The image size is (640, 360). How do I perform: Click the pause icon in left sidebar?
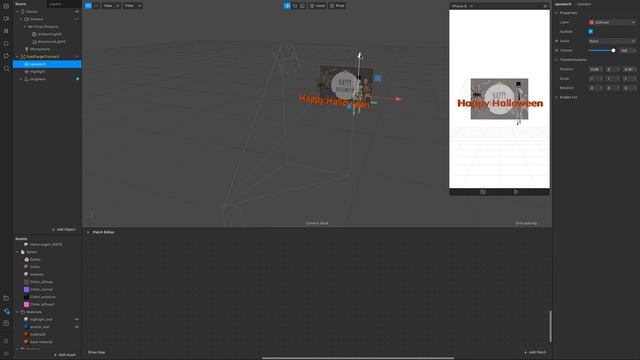6,31
